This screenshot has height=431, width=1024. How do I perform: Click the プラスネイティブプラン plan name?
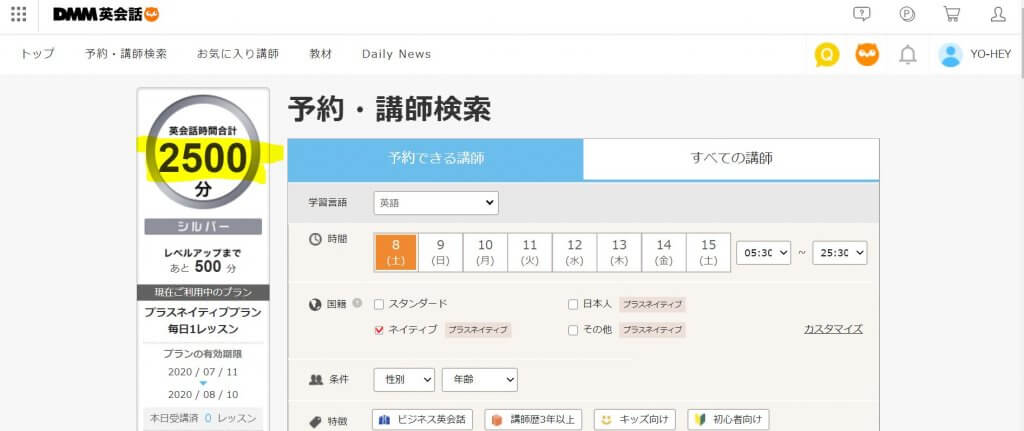tap(203, 313)
